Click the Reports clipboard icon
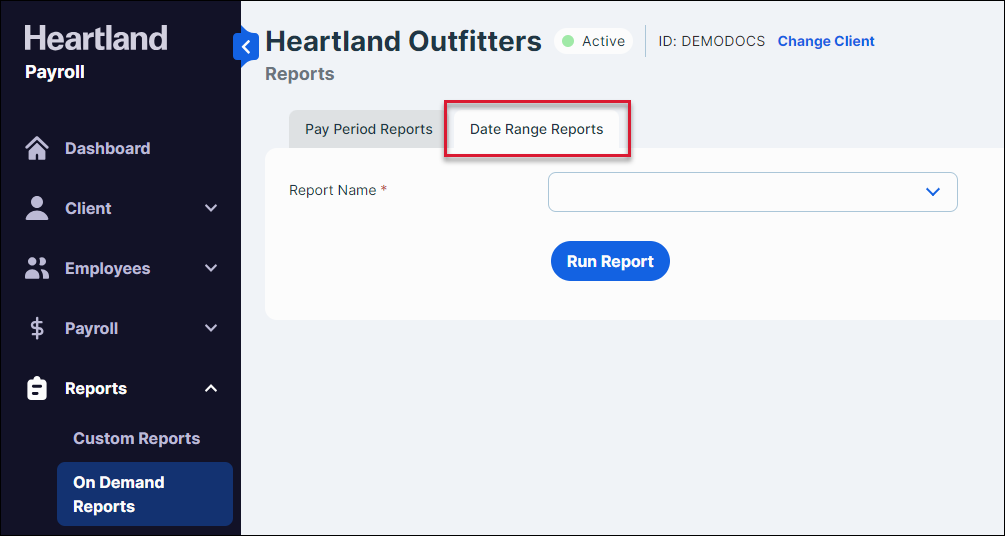The height and width of the screenshot is (536, 1005). pyautogui.click(x=37, y=389)
